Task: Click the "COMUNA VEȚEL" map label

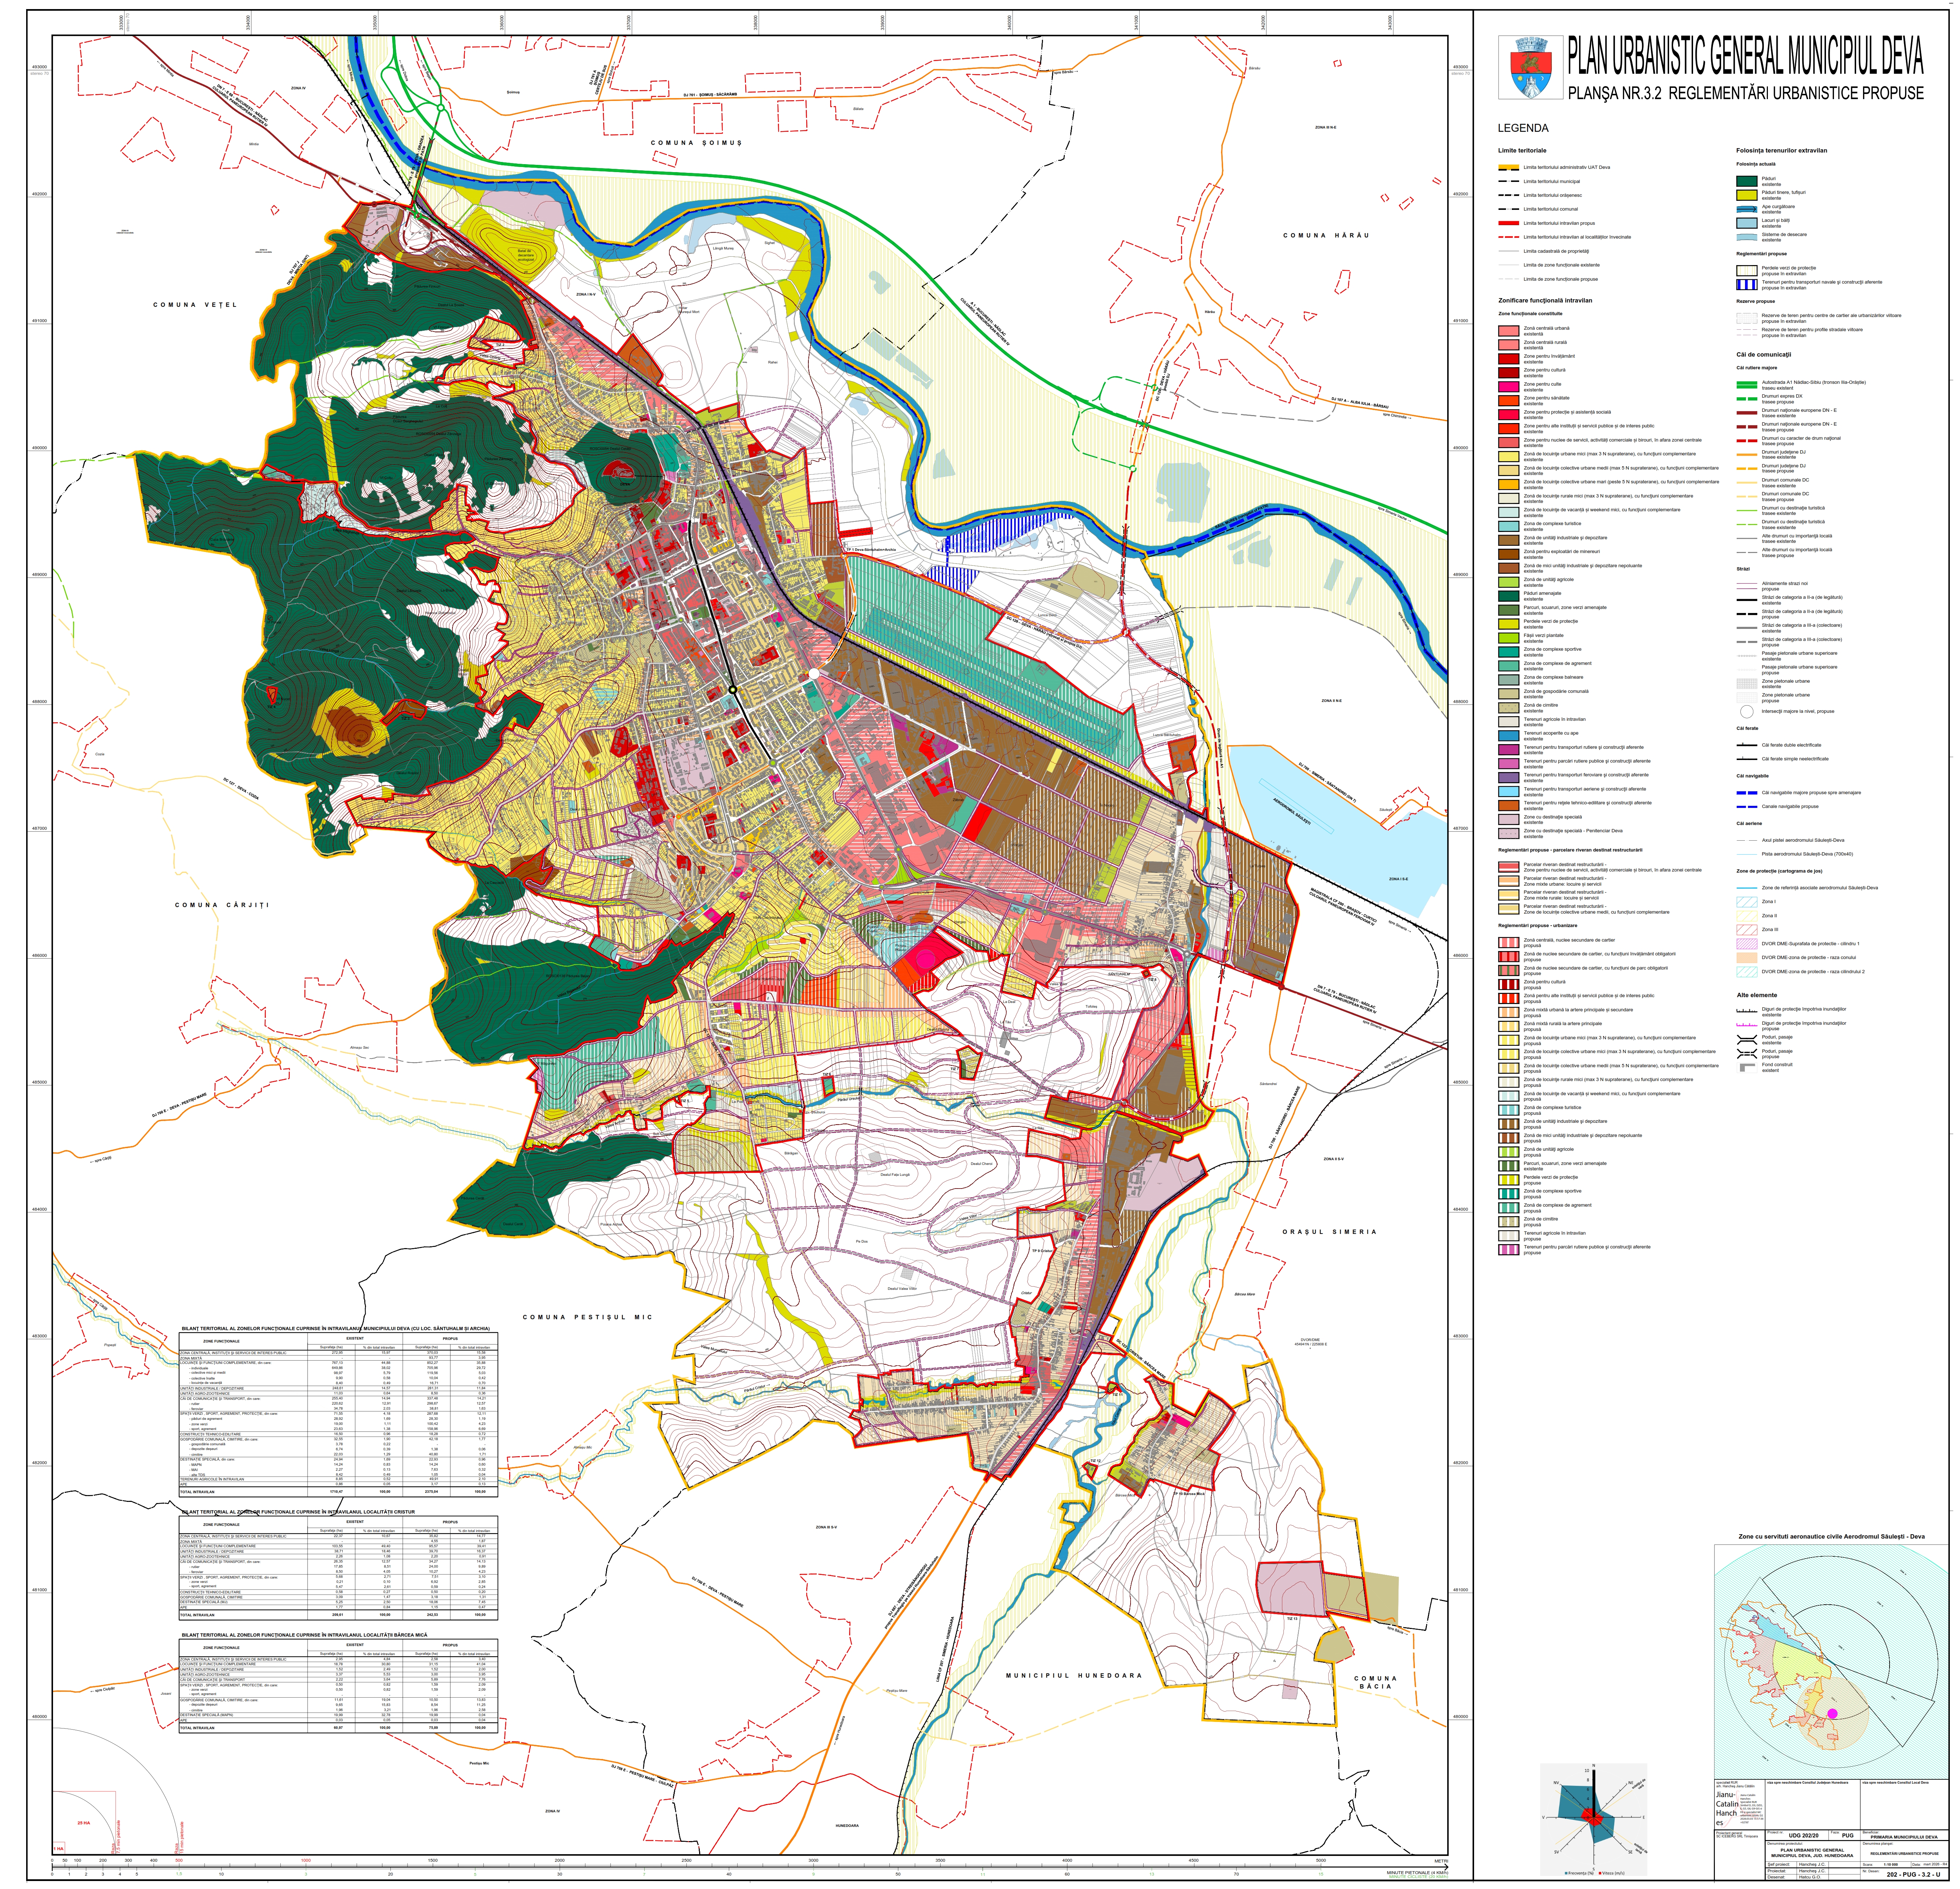Action: [x=195, y=305]
